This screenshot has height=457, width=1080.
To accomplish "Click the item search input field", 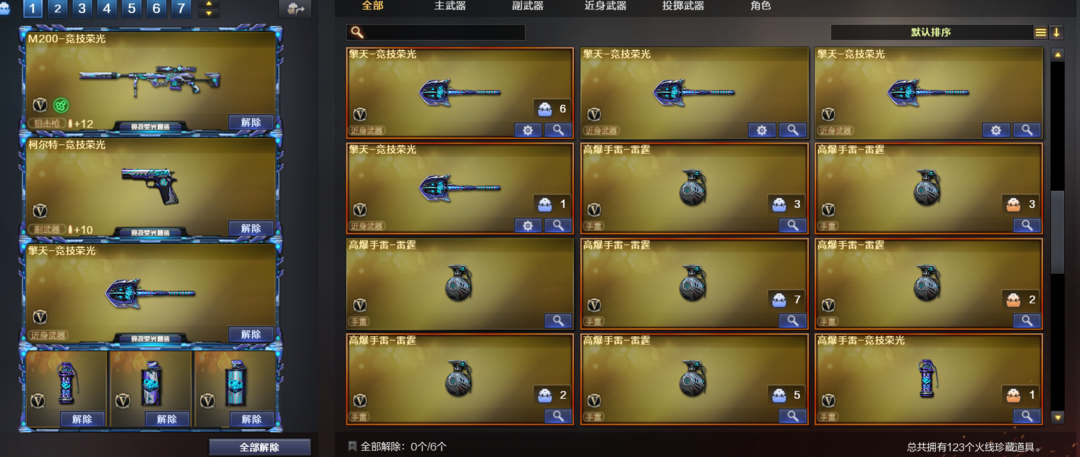I will click(x=436, y=32).
